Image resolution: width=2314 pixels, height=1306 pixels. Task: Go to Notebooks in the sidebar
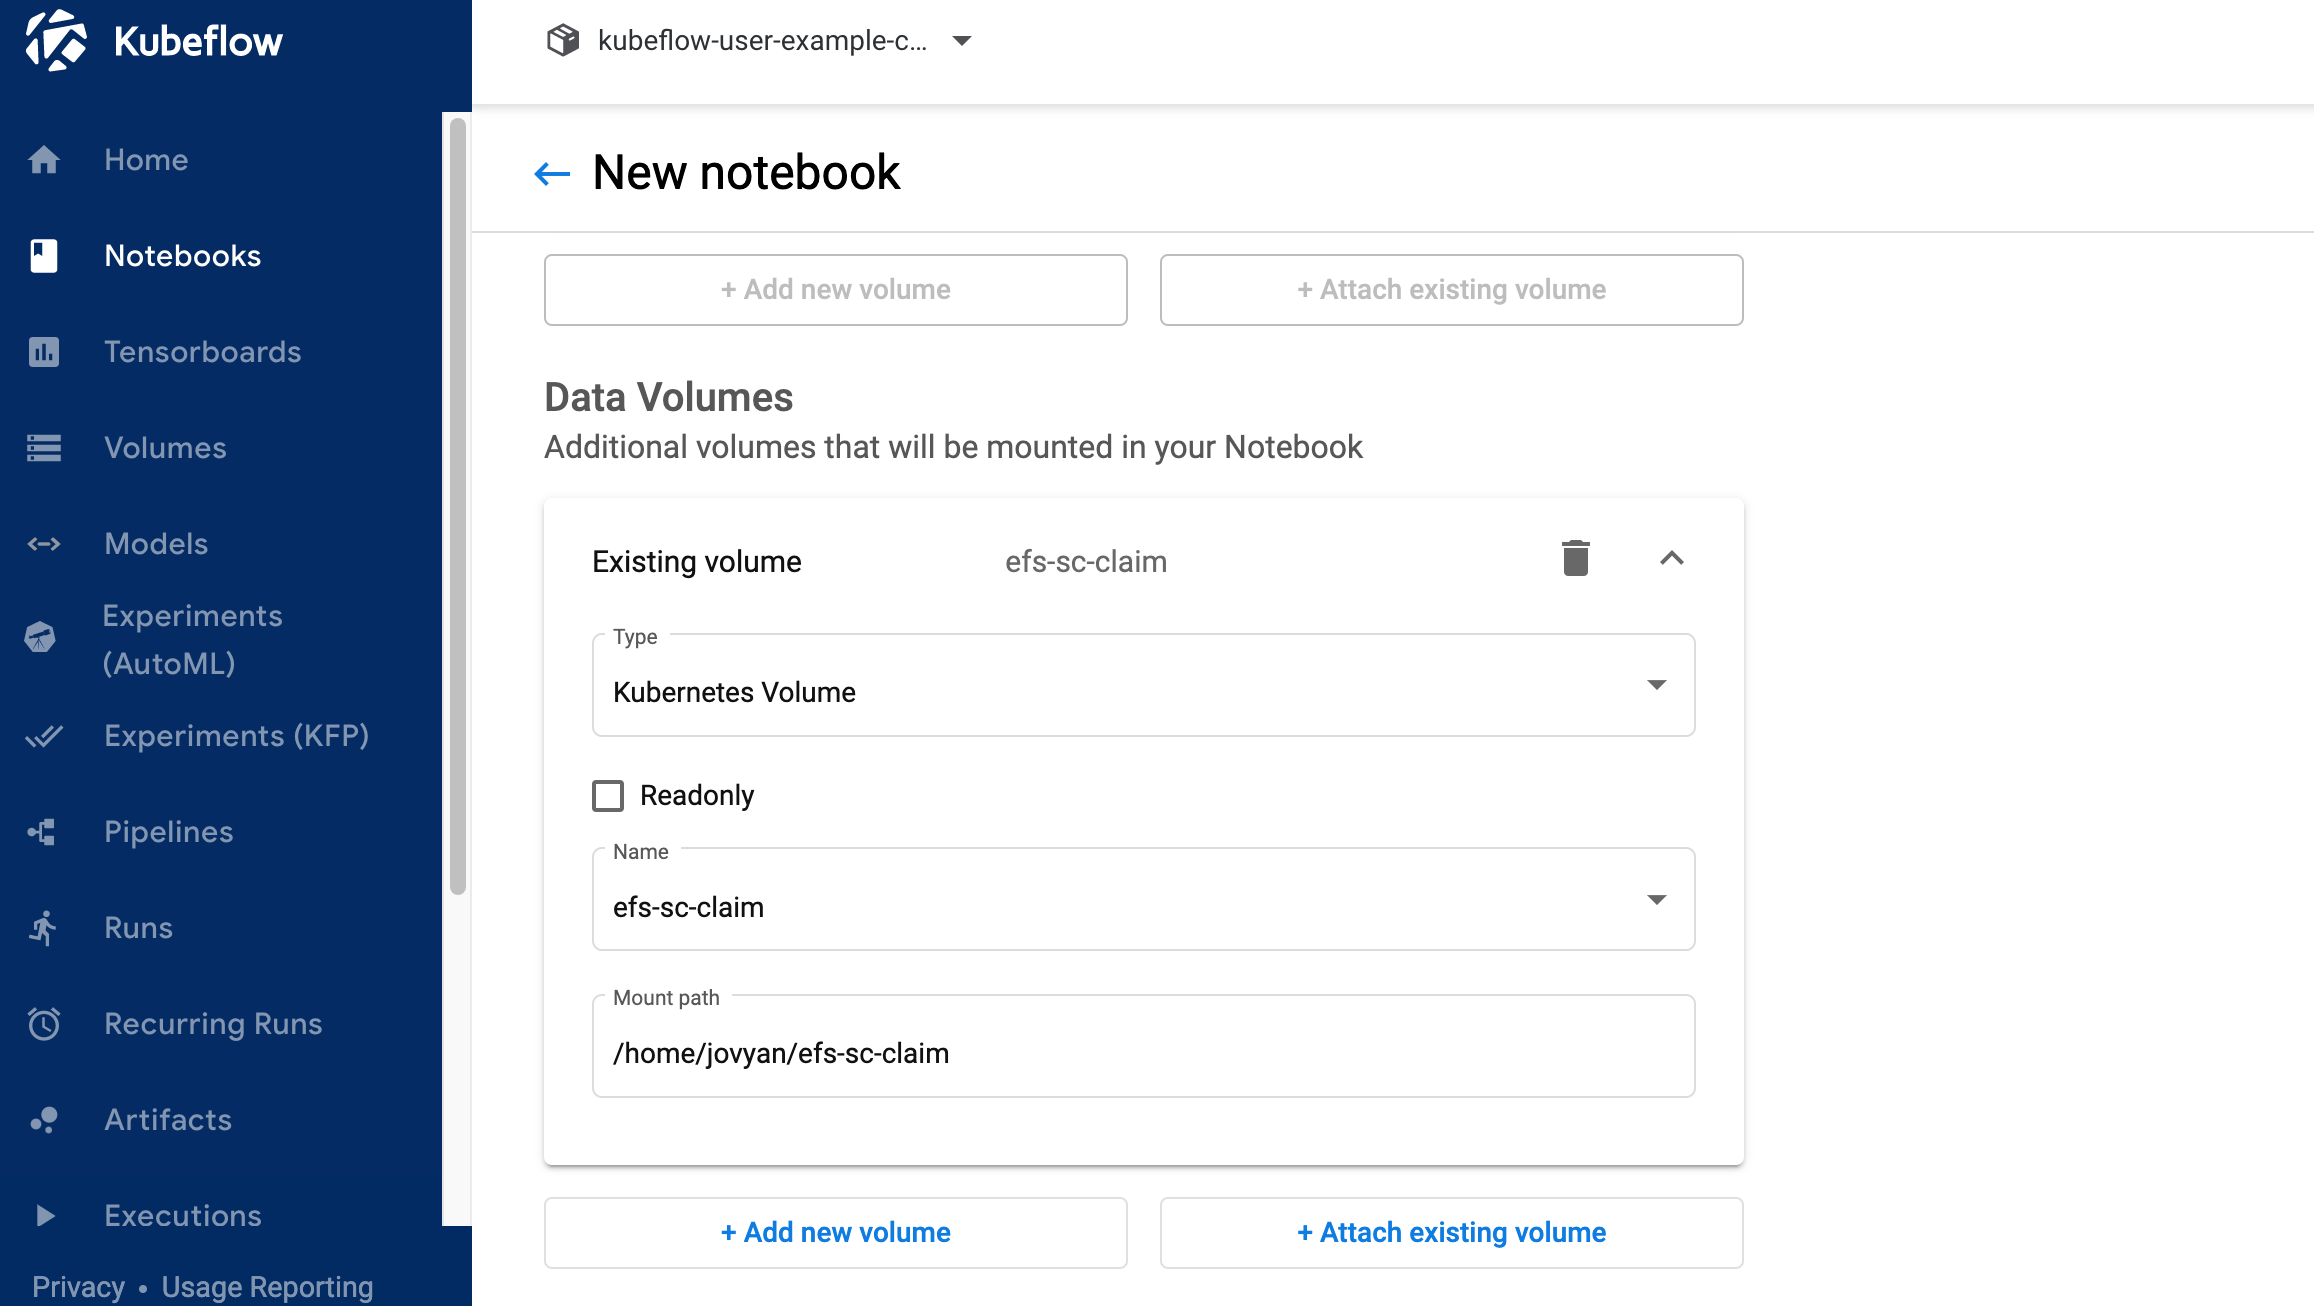pyautogui.click(x=182, y=256)
